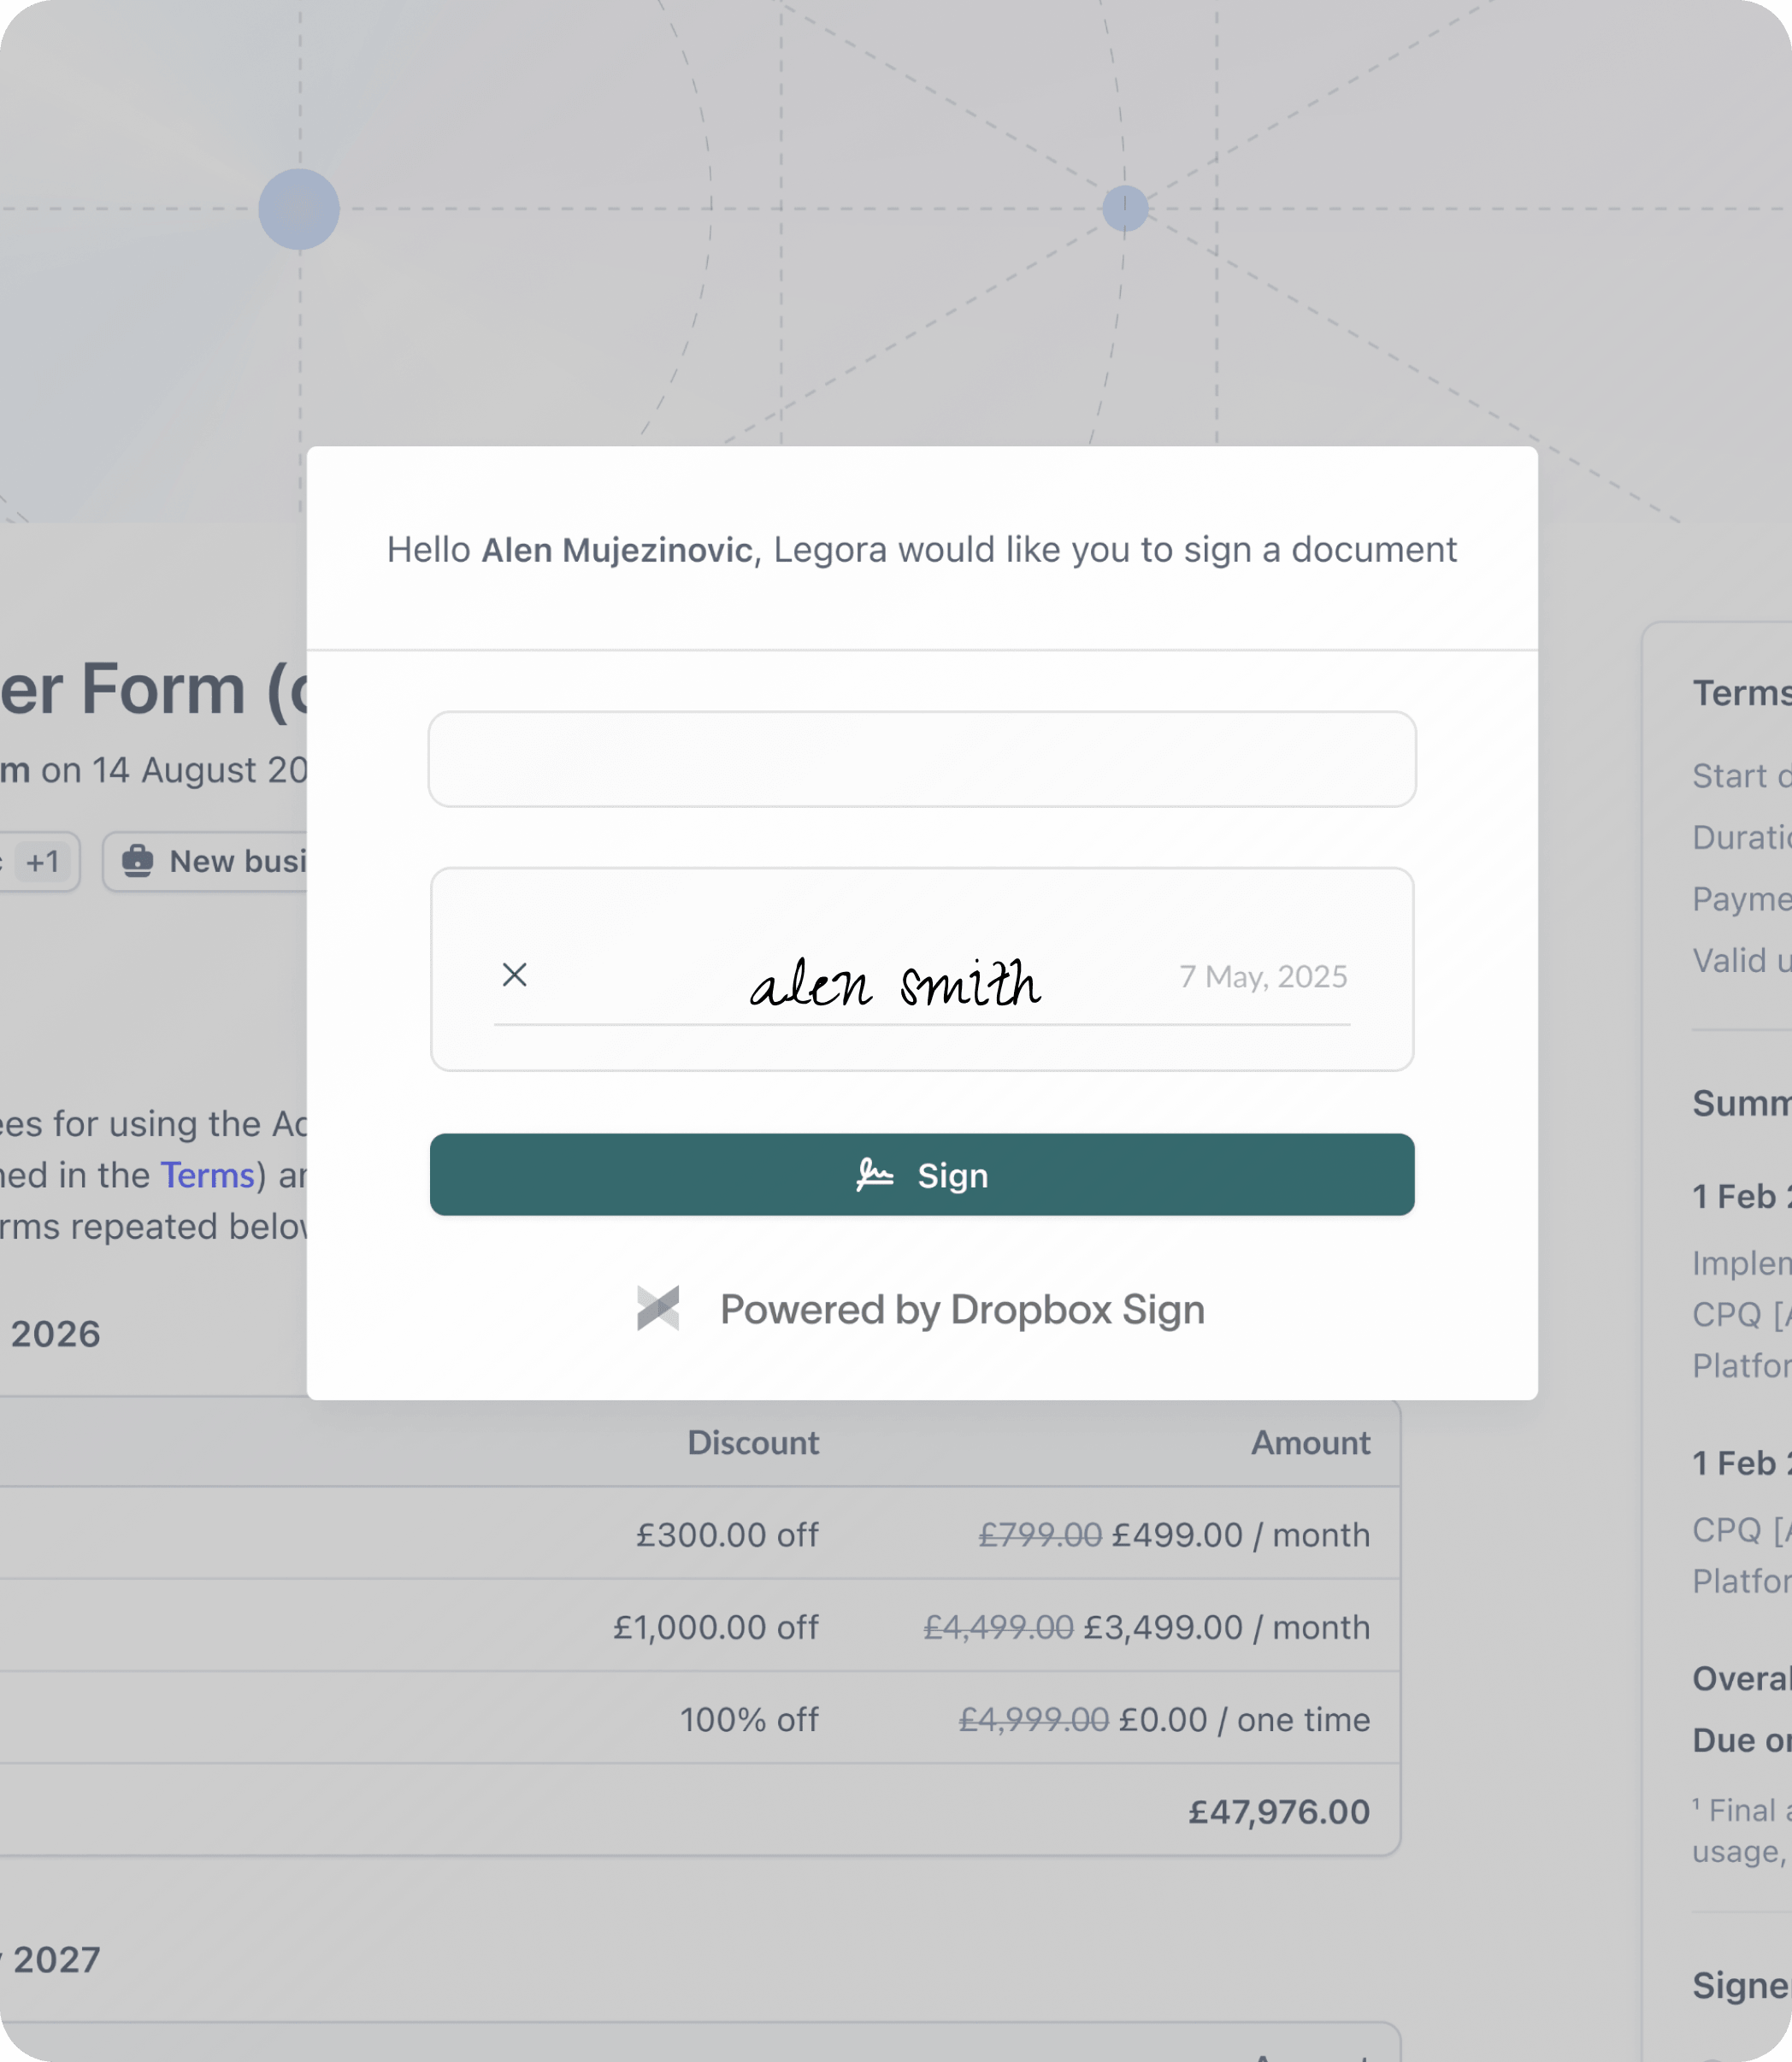
Task: Click the date "7 May, 2025"
Action: coord(1263,976)
